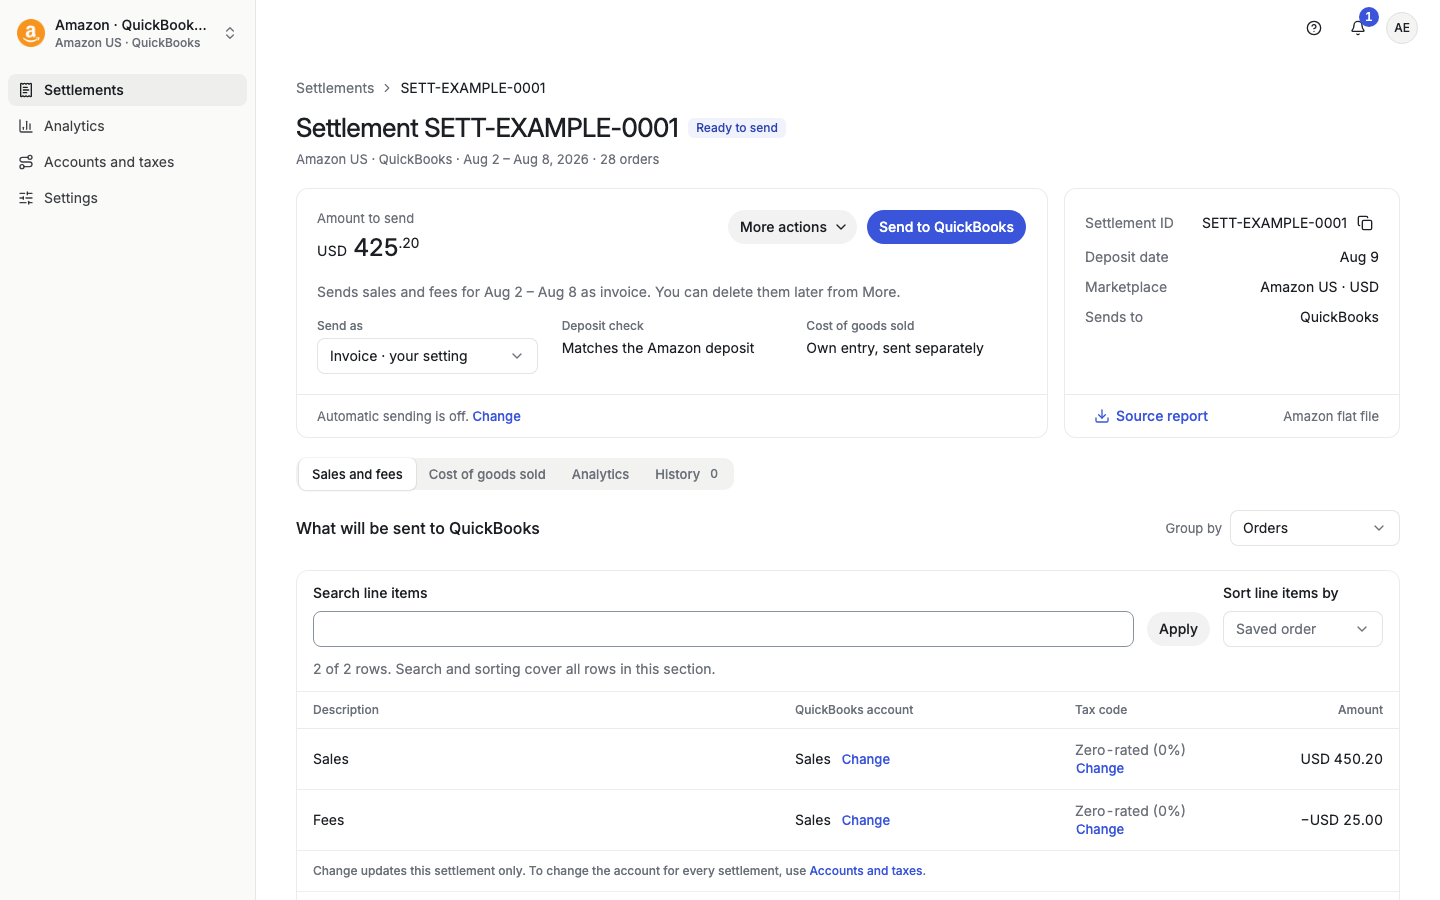Open the AE user avatar menu
The height and width of the screenshot is (900, 1440).
click(1402, 28)
